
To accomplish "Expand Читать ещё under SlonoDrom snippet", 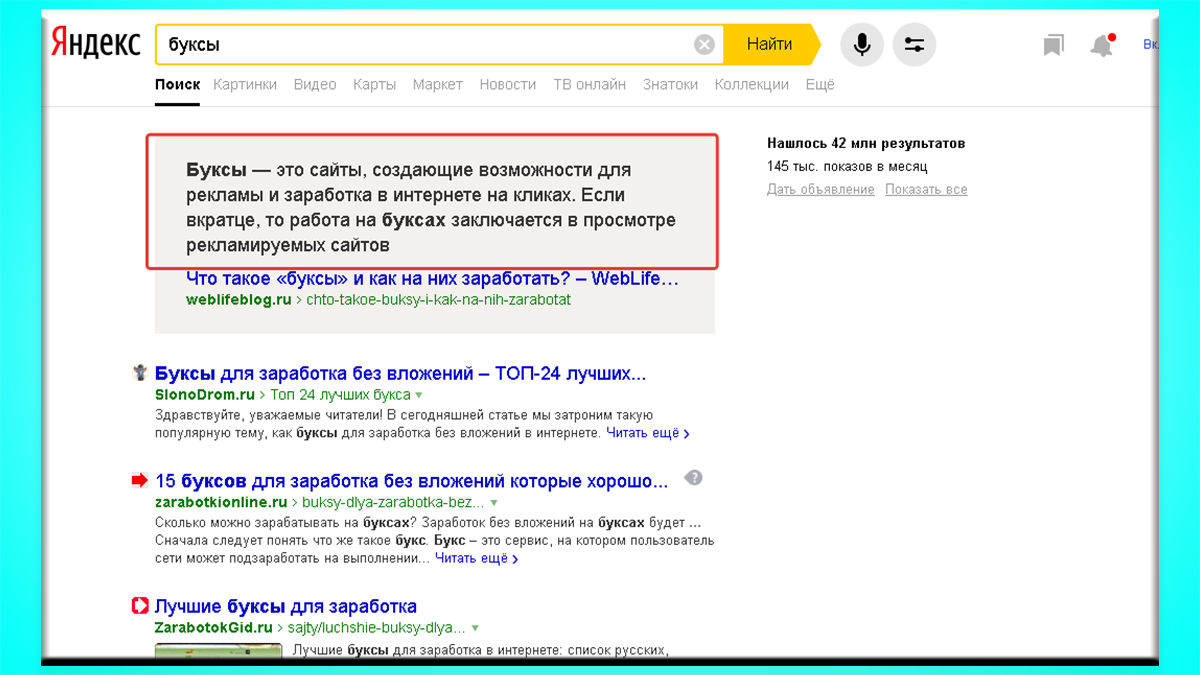I will click(x=649, y=433).
